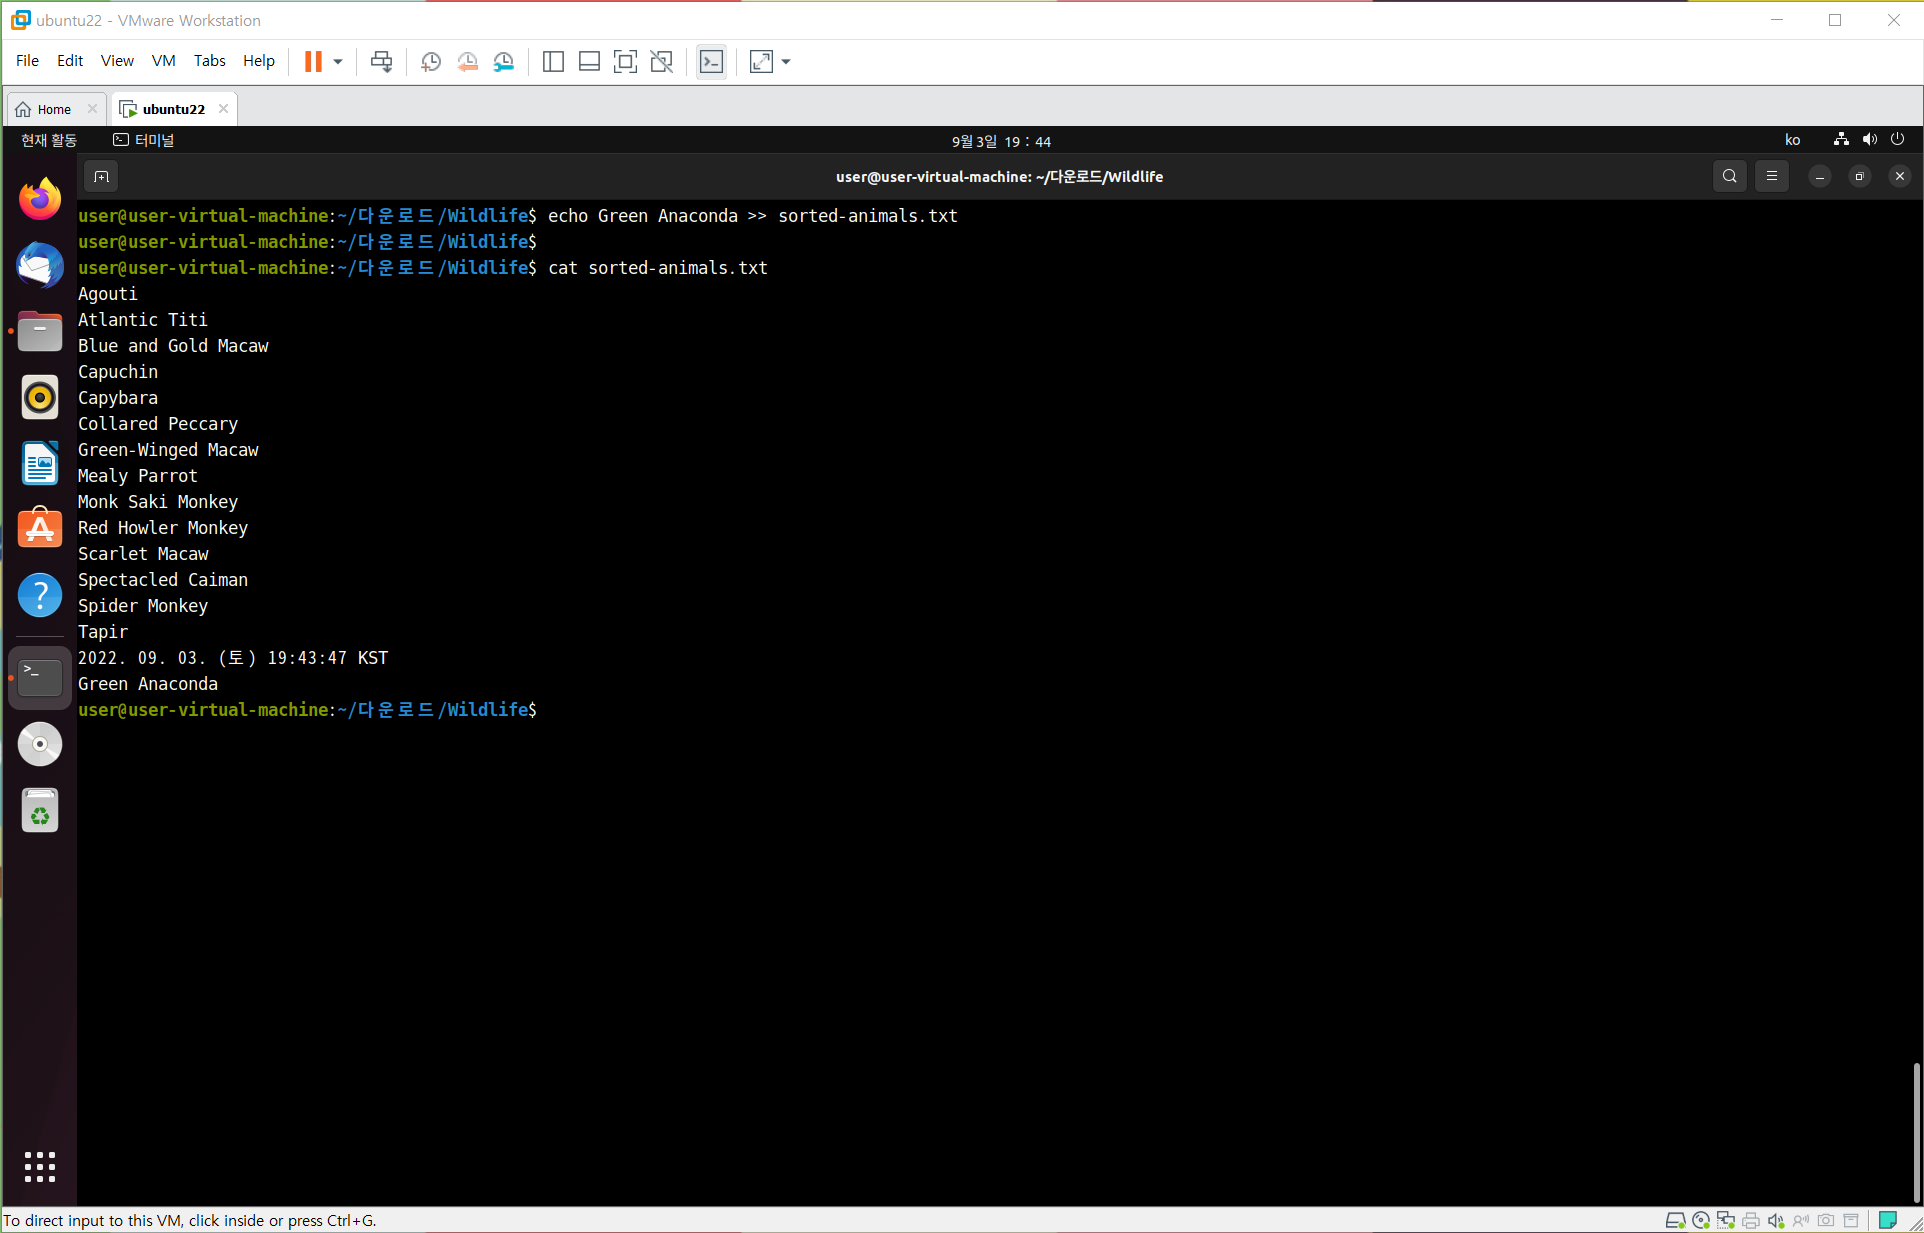Image resolution: width=1924 pixels, height=1233 pixels.
Task: Click the console view icon in the toolbar
Action: [x=711, y=62]
